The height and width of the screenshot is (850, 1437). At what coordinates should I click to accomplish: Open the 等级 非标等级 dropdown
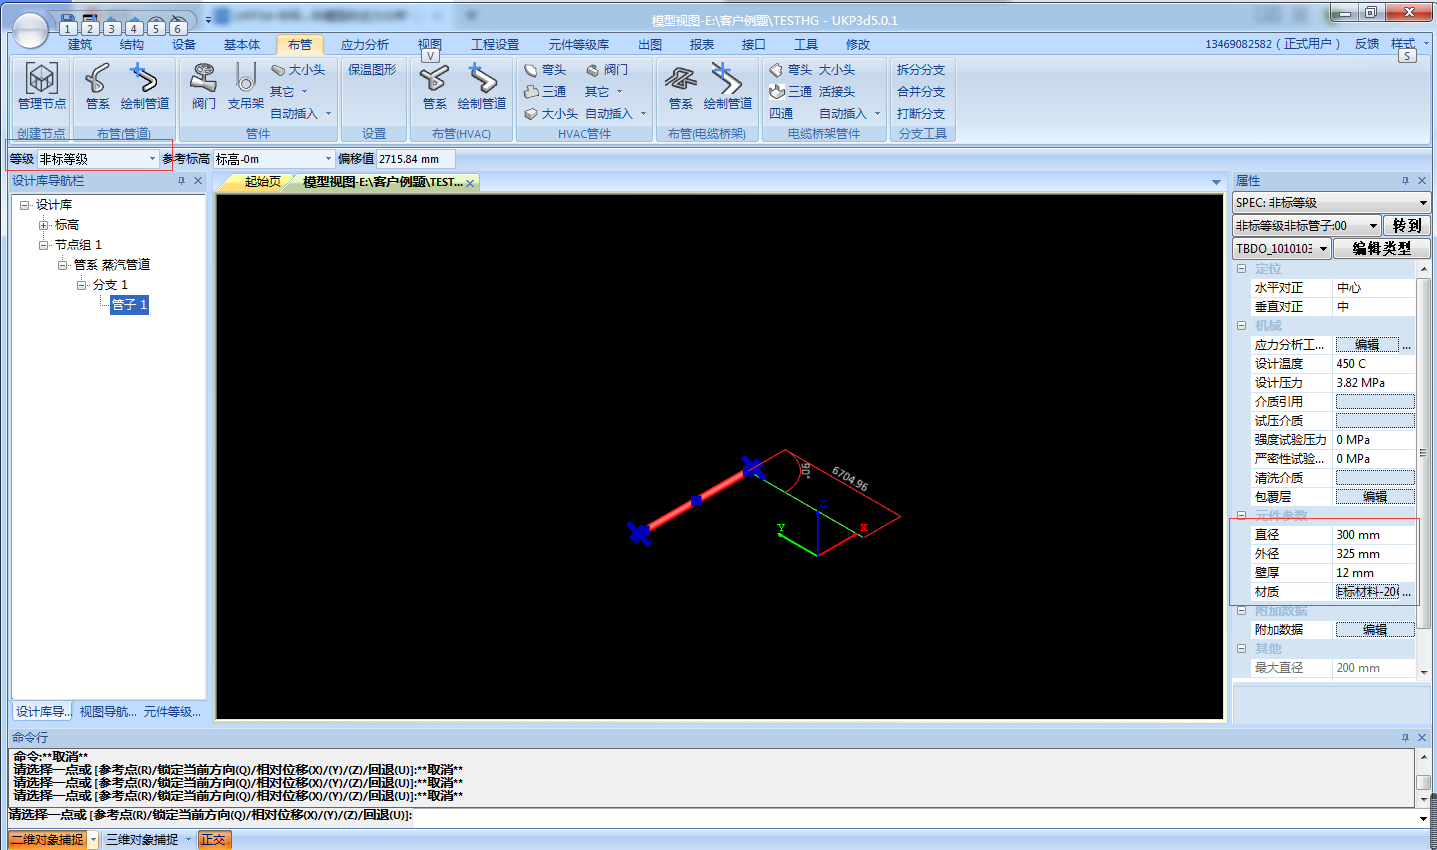tap(152, 159)
